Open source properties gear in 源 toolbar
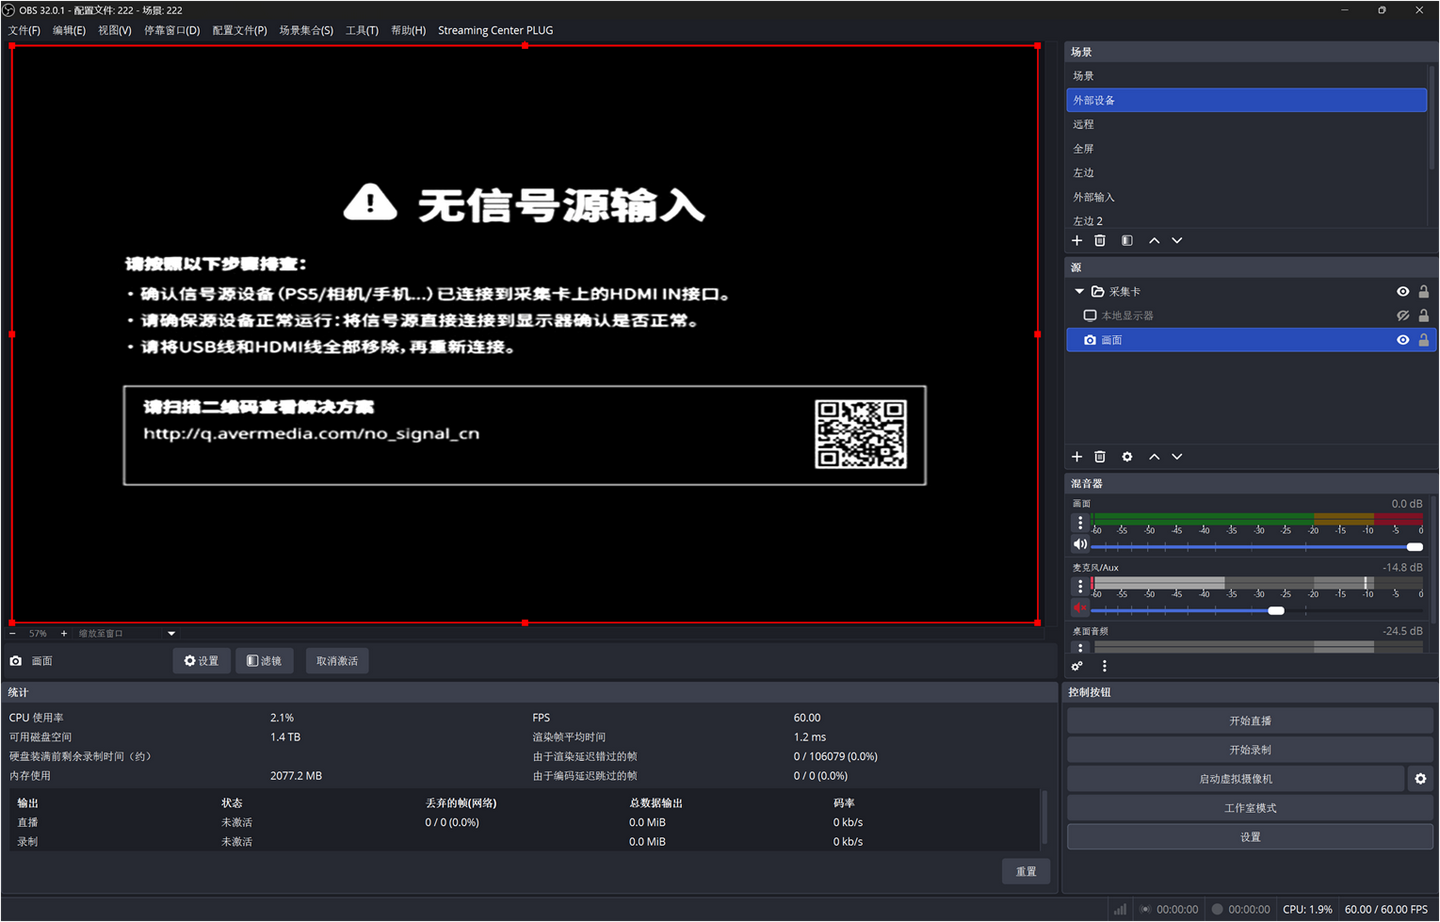This screenshot has width=1440, height=922. point(1127,457)
